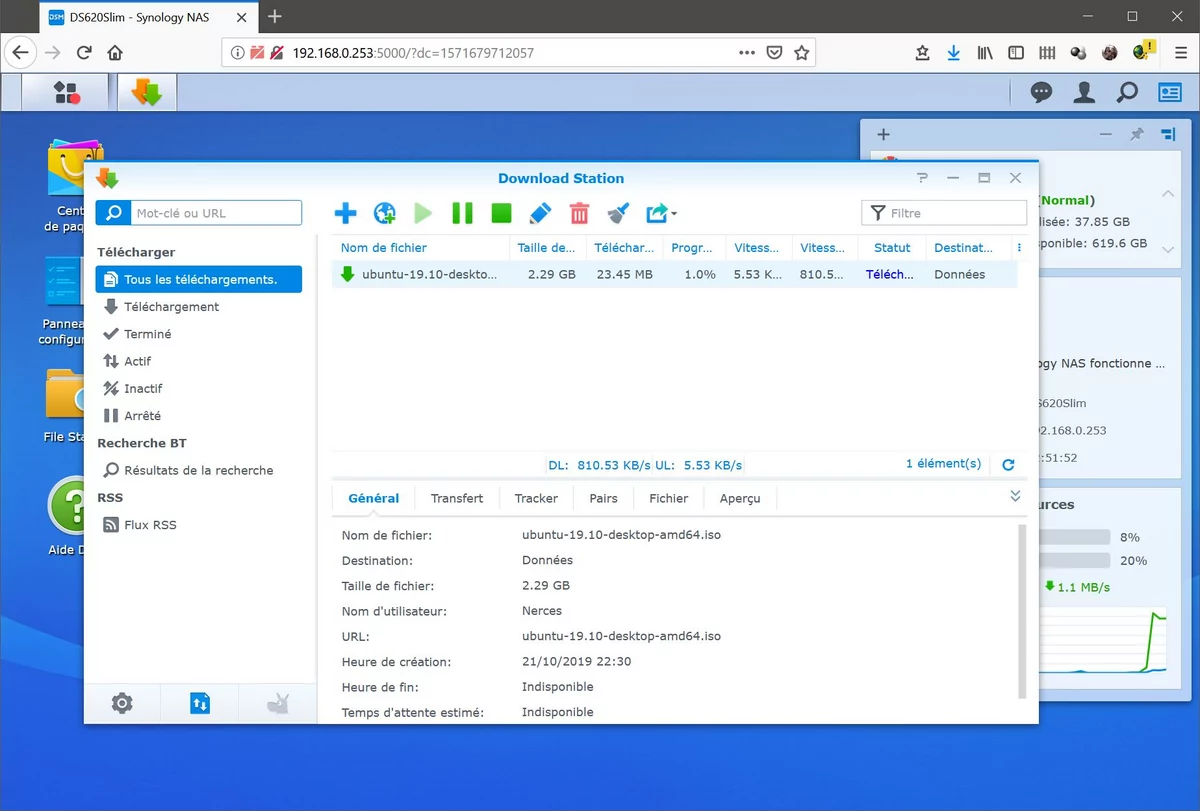
Task: Click the magnifier button beside keyword field
Action: point(113,213)
